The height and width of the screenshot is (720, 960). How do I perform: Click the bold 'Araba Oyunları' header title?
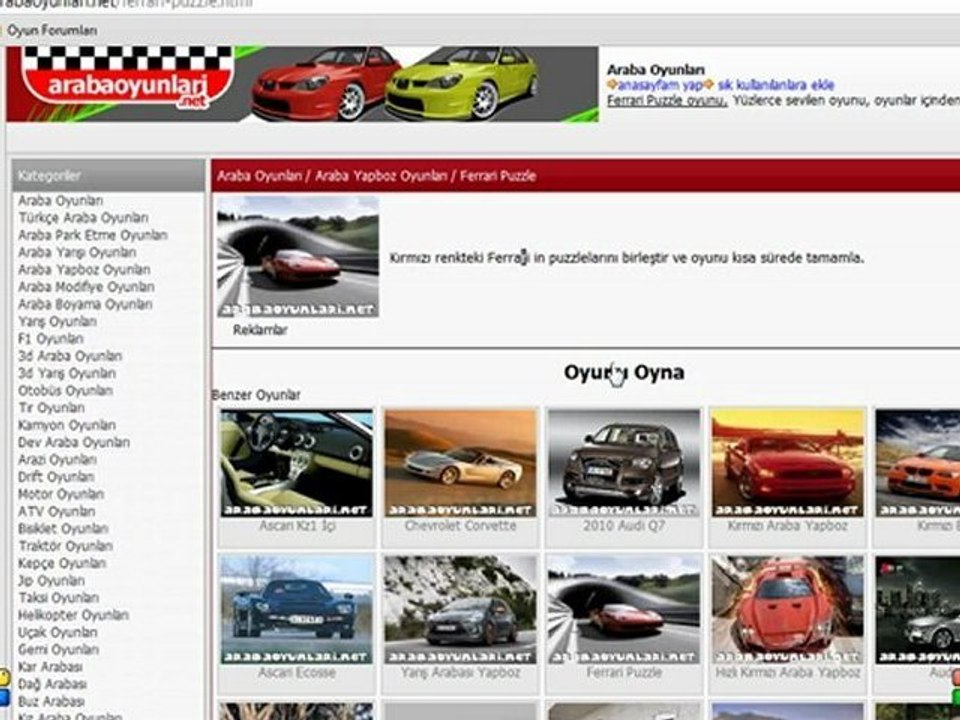(656, 70)
